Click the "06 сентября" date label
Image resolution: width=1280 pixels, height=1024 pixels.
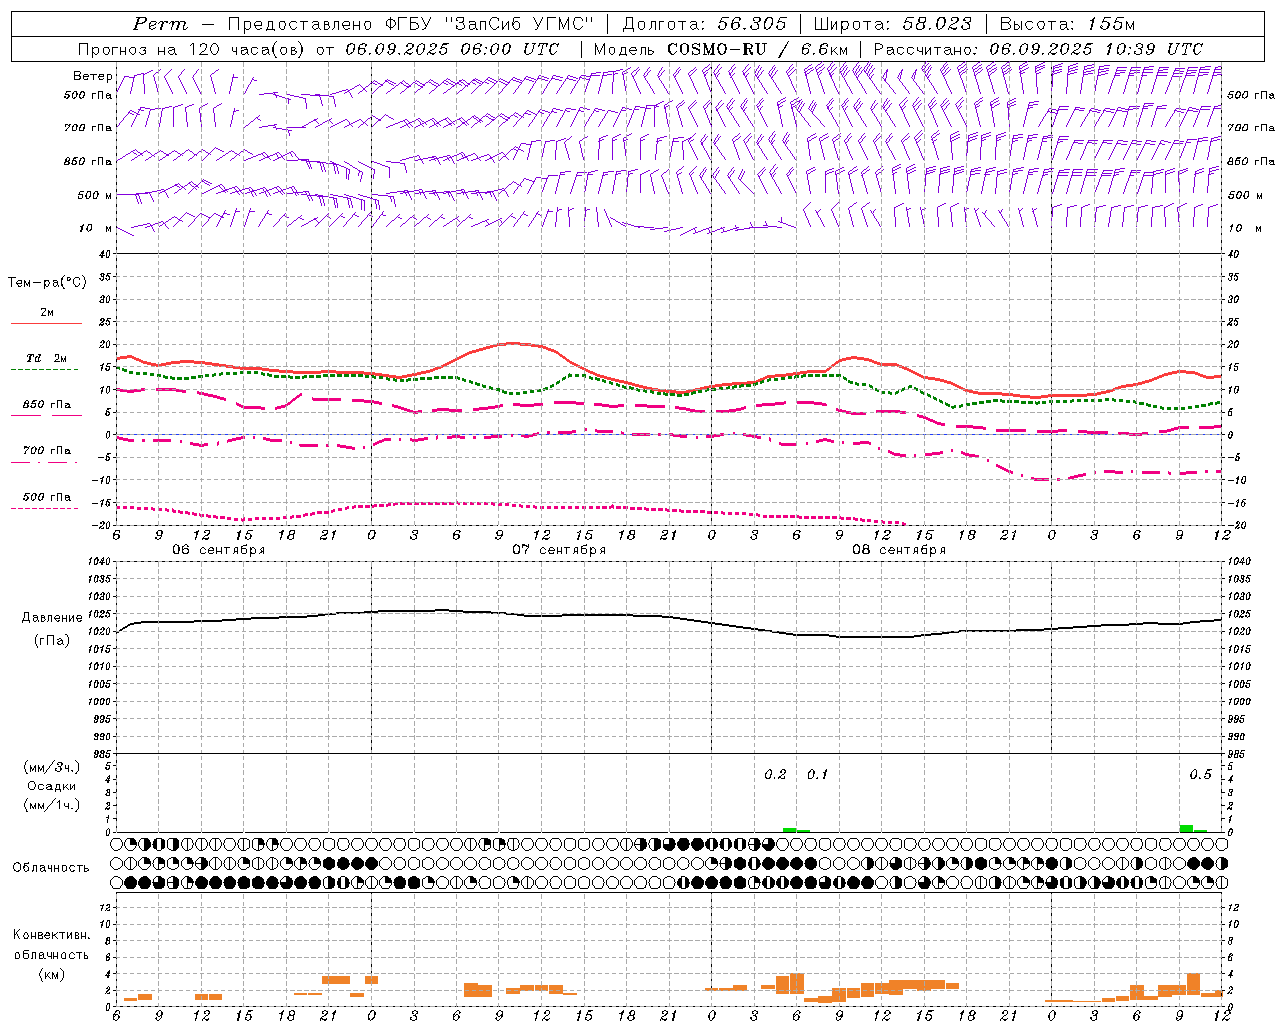(219, 550)
